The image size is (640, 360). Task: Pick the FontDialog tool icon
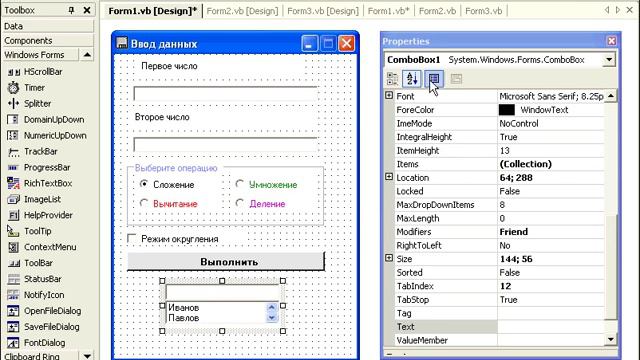[x=13, y=343]
